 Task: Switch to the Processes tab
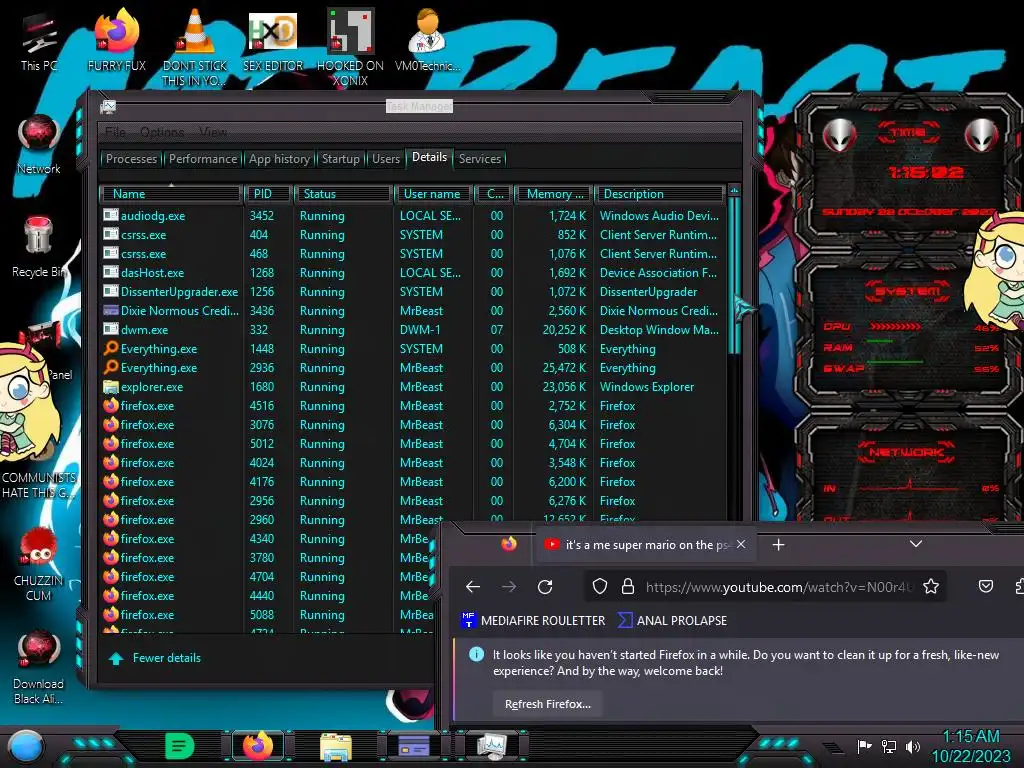point(131,159)
